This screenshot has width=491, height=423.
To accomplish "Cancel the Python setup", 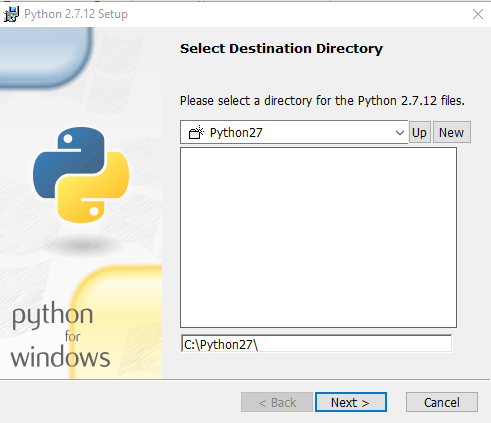I will coord(442,402).
